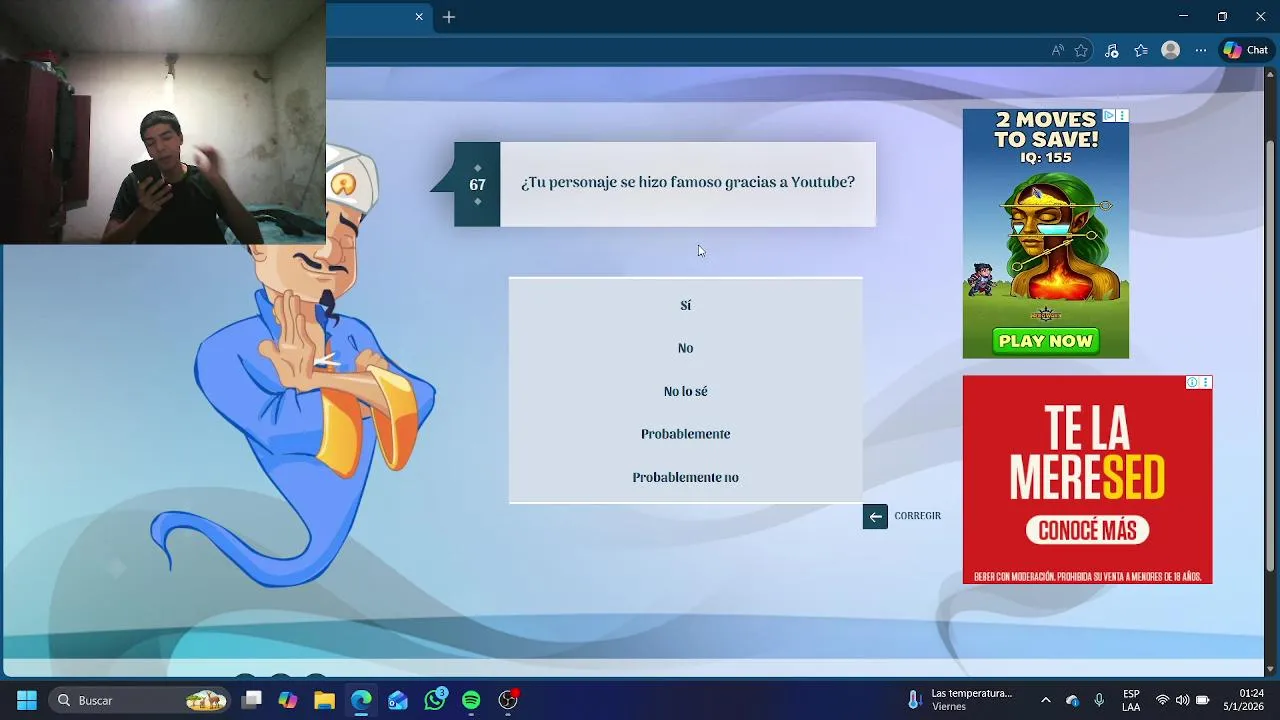Click question text about Youtube fame
The image size is (1280, 720).
click(688, 182)
